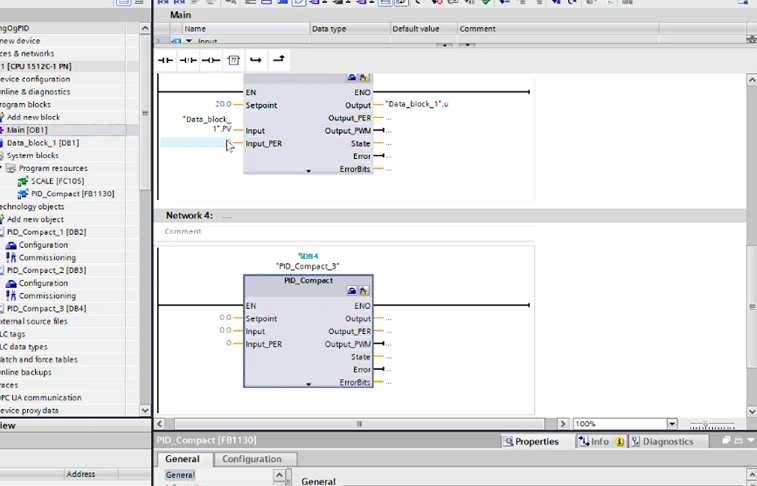
Task: Open commissioning icon on upper PID block
Action: tap(364, 77)
